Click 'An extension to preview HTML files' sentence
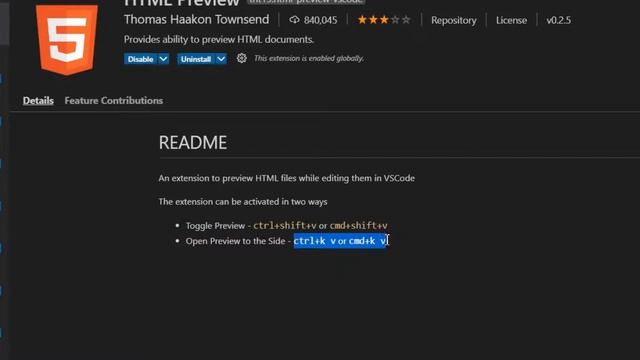 click(x=287, y=178)
